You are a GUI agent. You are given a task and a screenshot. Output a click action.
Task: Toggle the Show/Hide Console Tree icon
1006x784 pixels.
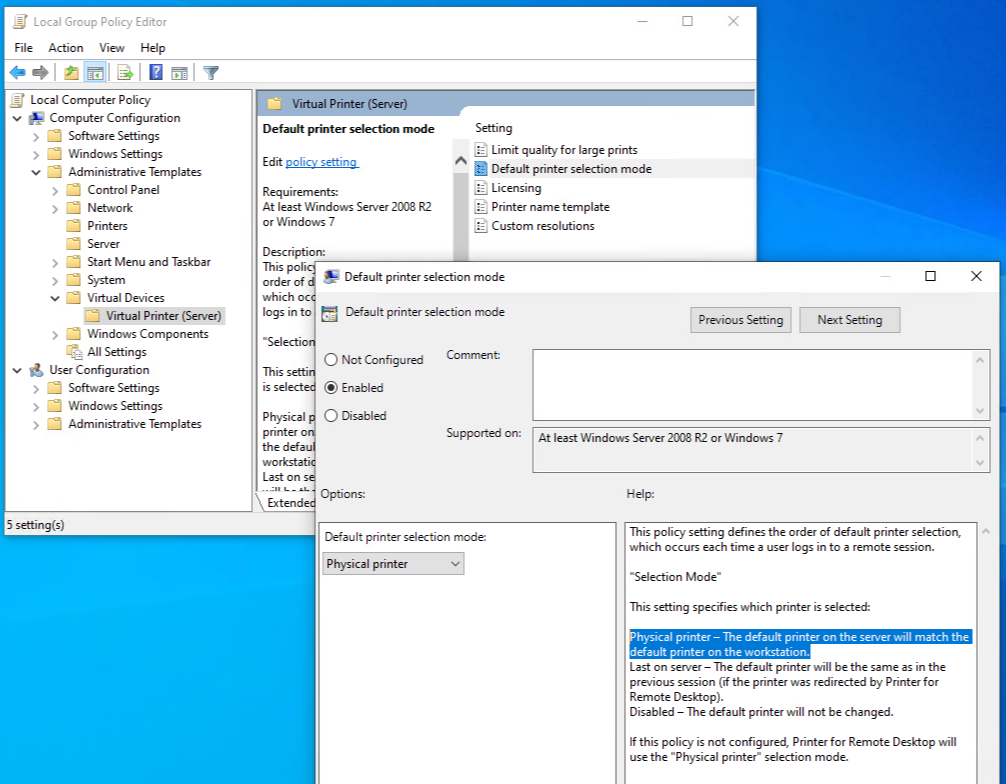tap(95, 72)
